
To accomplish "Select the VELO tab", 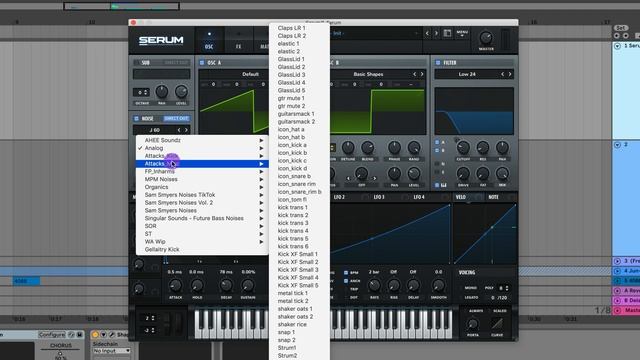I will tap(460, 197).
